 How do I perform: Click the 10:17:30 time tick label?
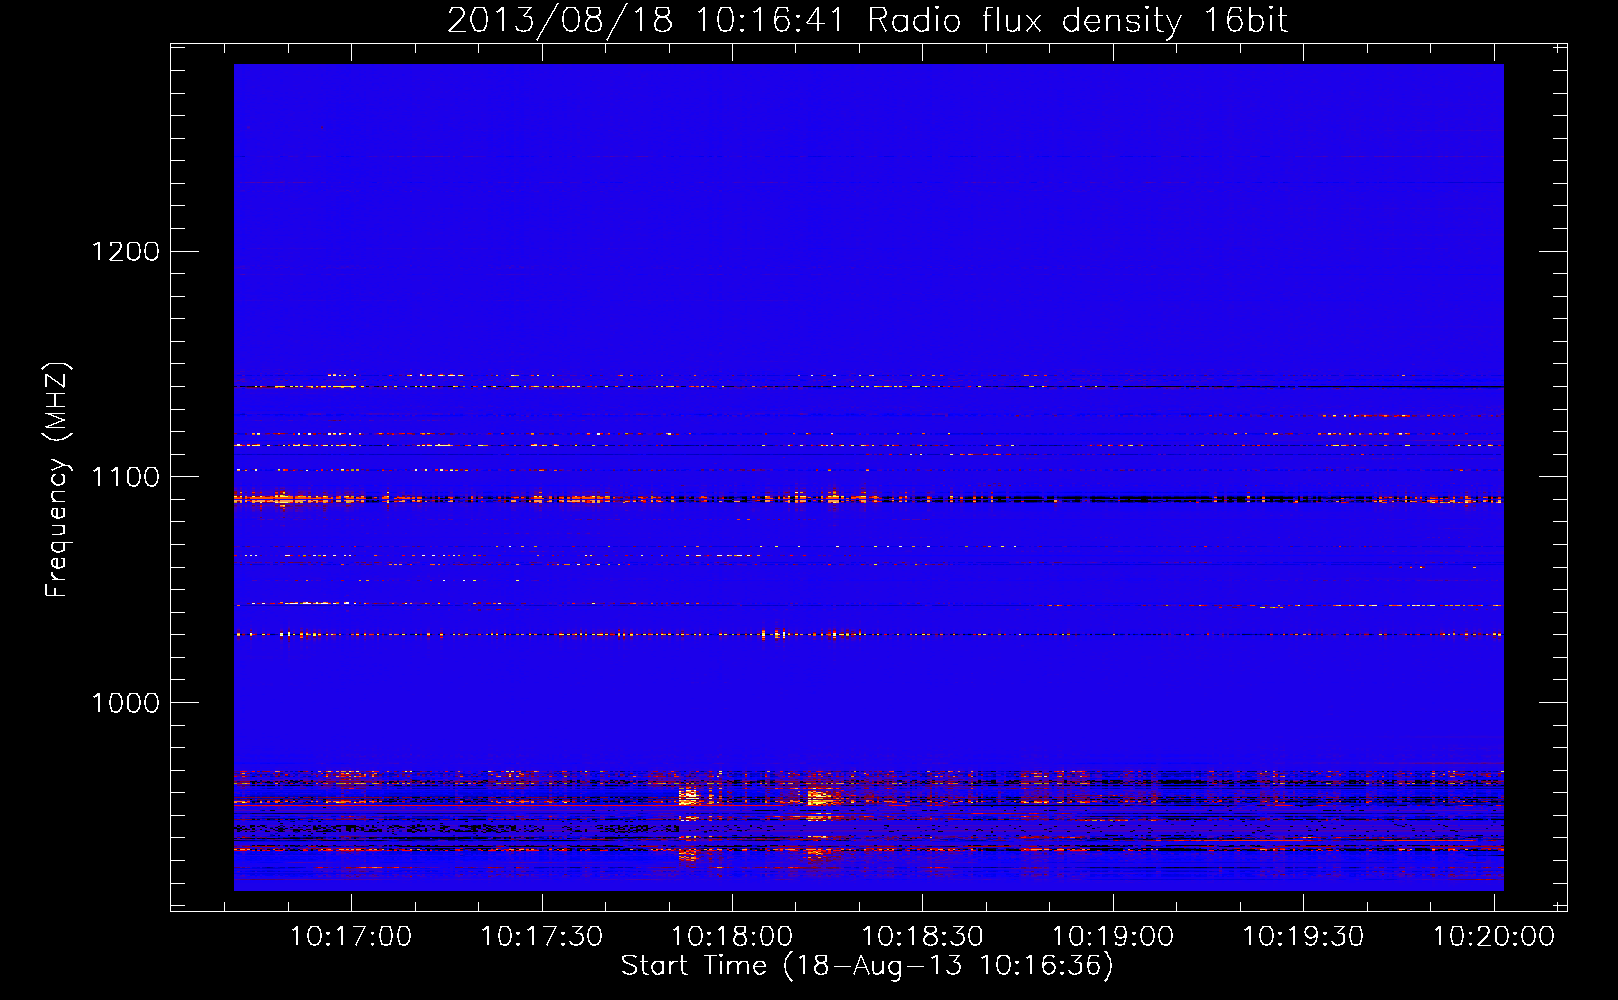(542, 937)
